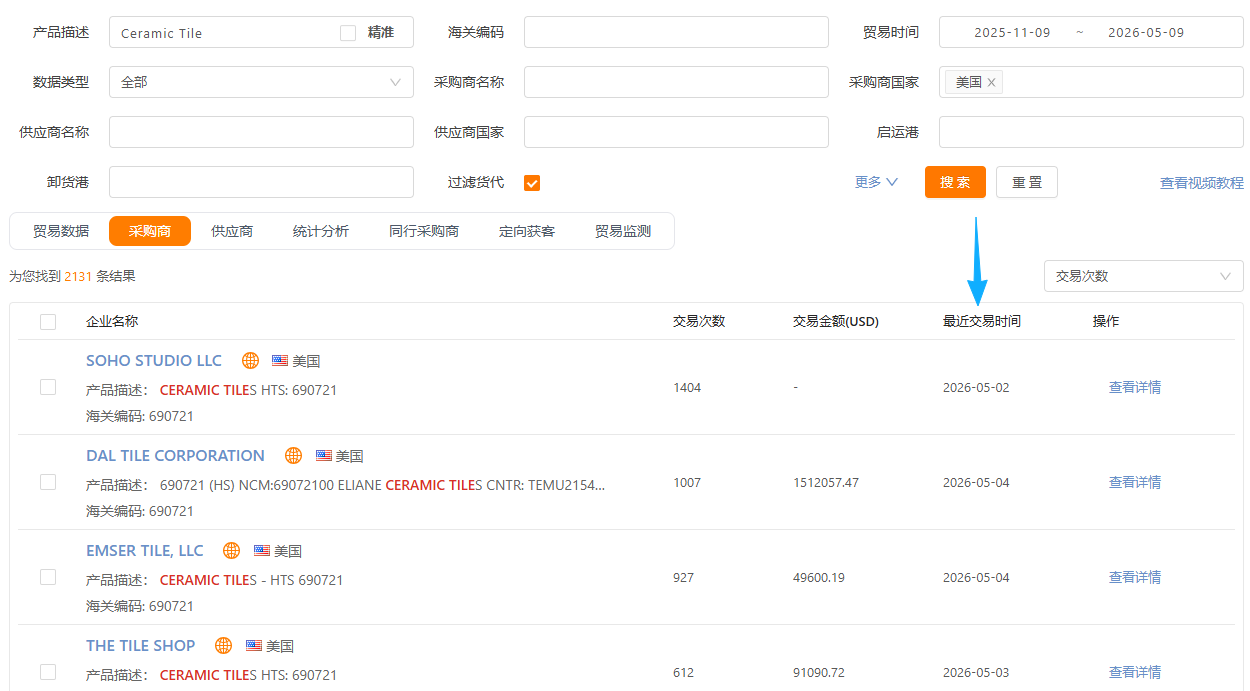
Task: Click amount 91090.72 in THE TILE SHOP row
Action: (x=819, y=673)
